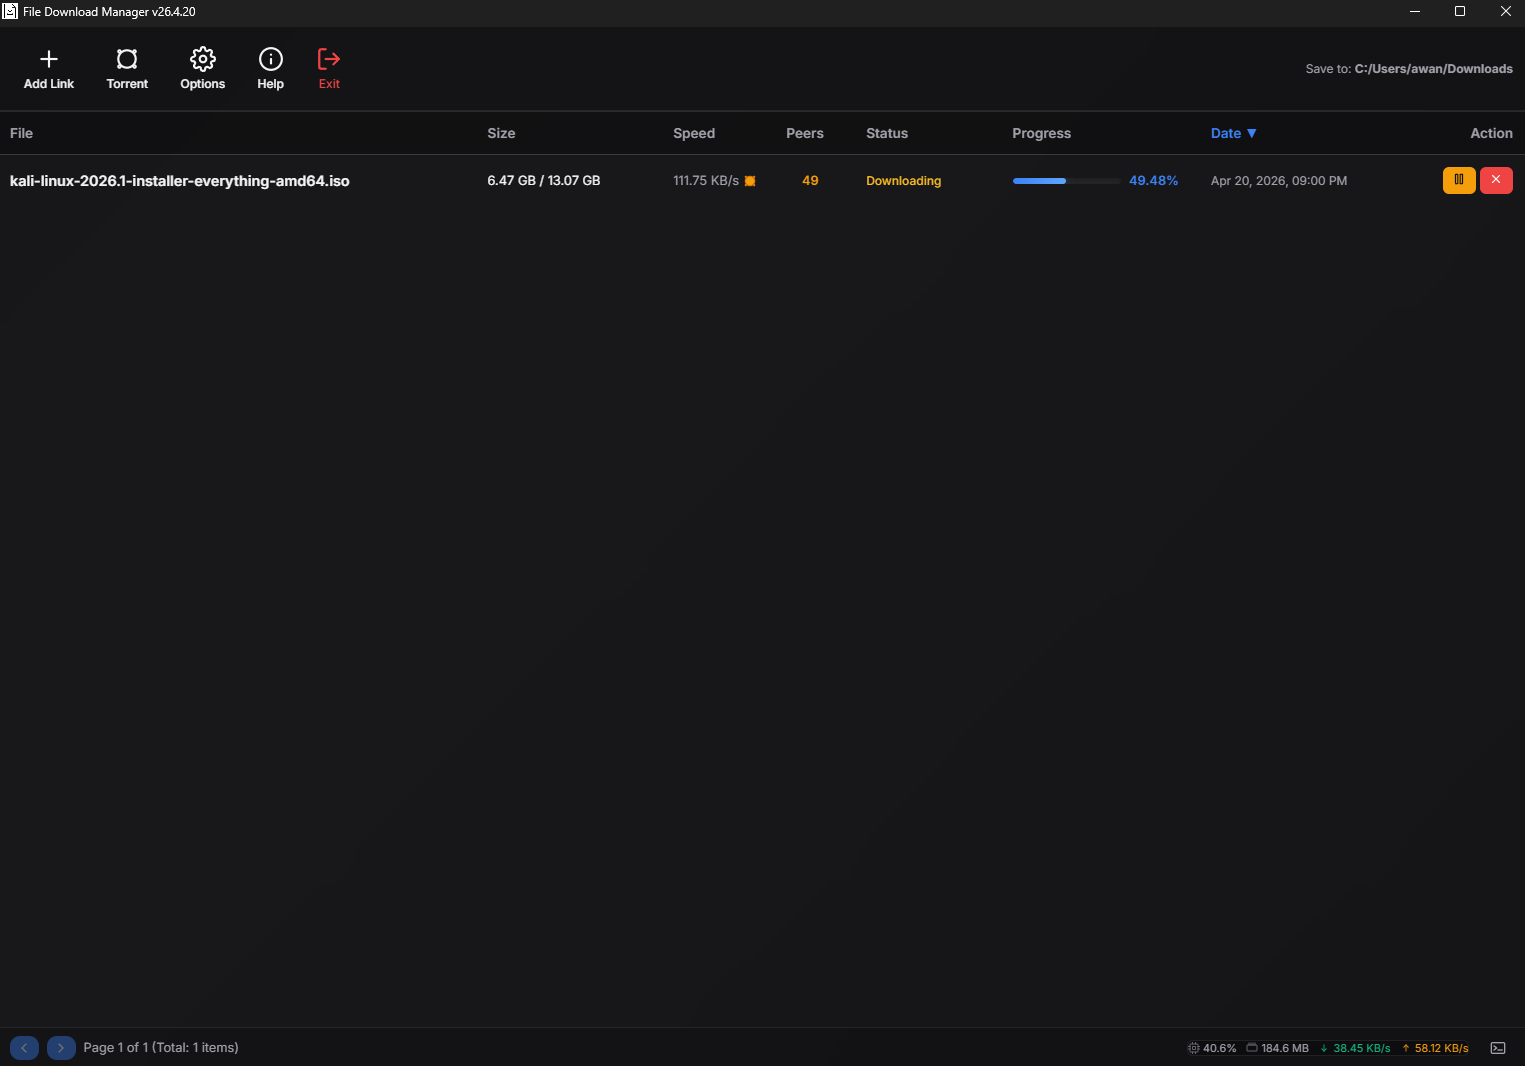Select the kali-linux-2026.1 ISO file row

coord(180,181)
